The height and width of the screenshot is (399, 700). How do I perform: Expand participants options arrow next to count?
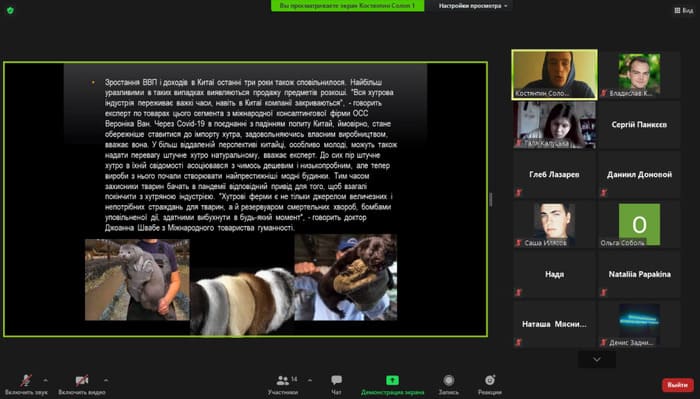click(x=310, y=380)
